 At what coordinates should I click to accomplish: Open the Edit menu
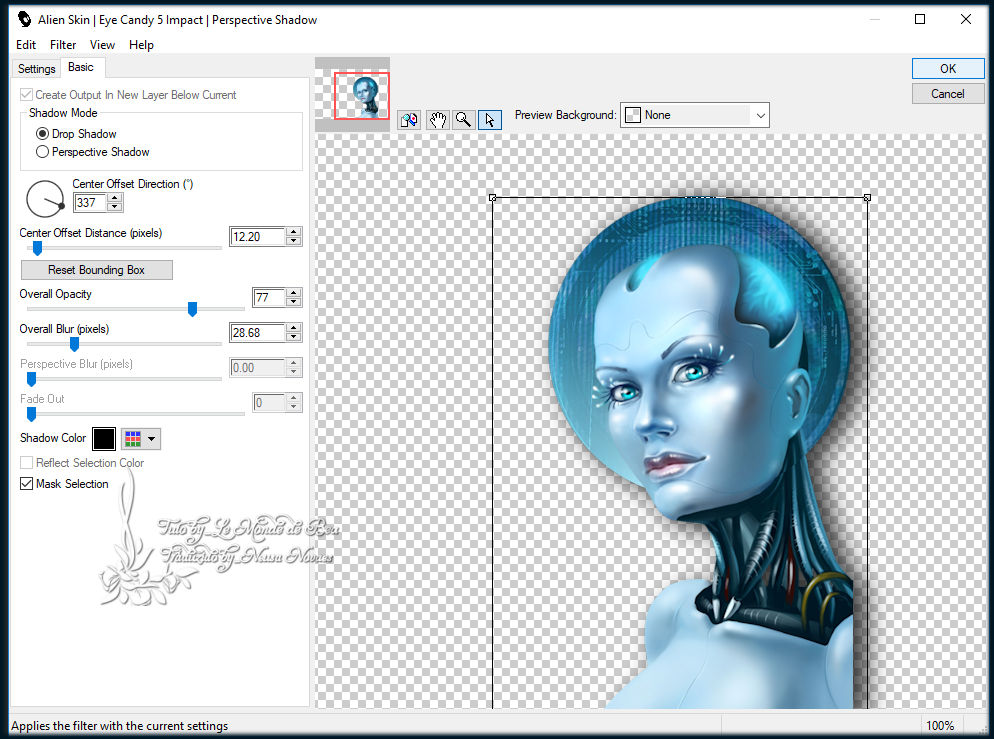26,45
